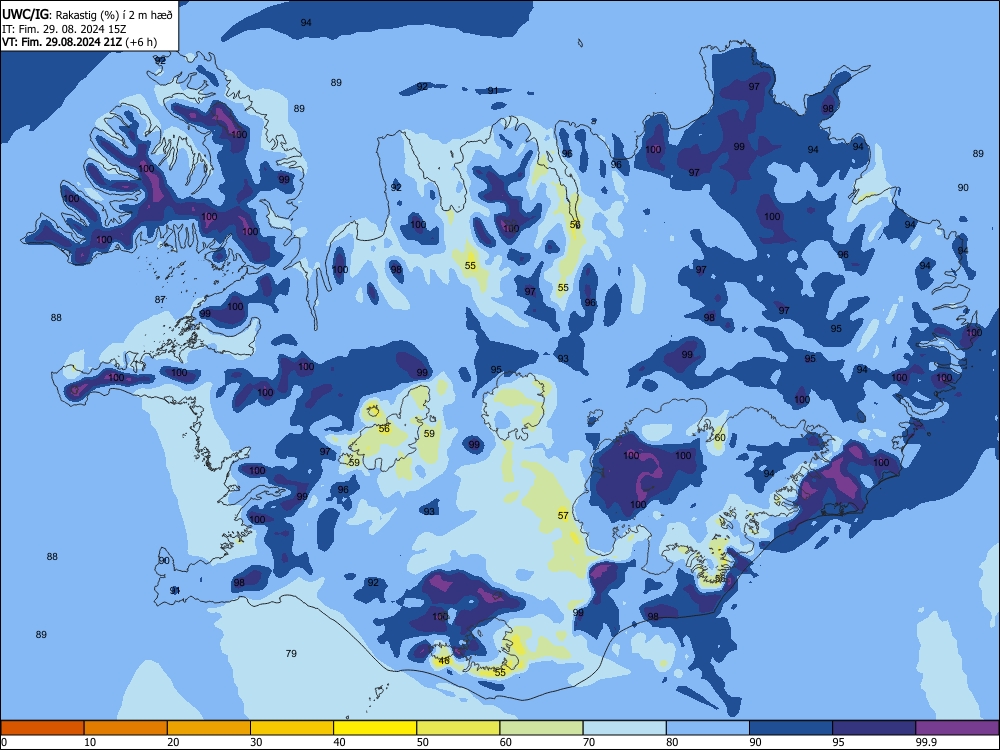The image size is (1000, 750).
Task: Select the "70" tick label on the color scale
Action: [589, 742]
